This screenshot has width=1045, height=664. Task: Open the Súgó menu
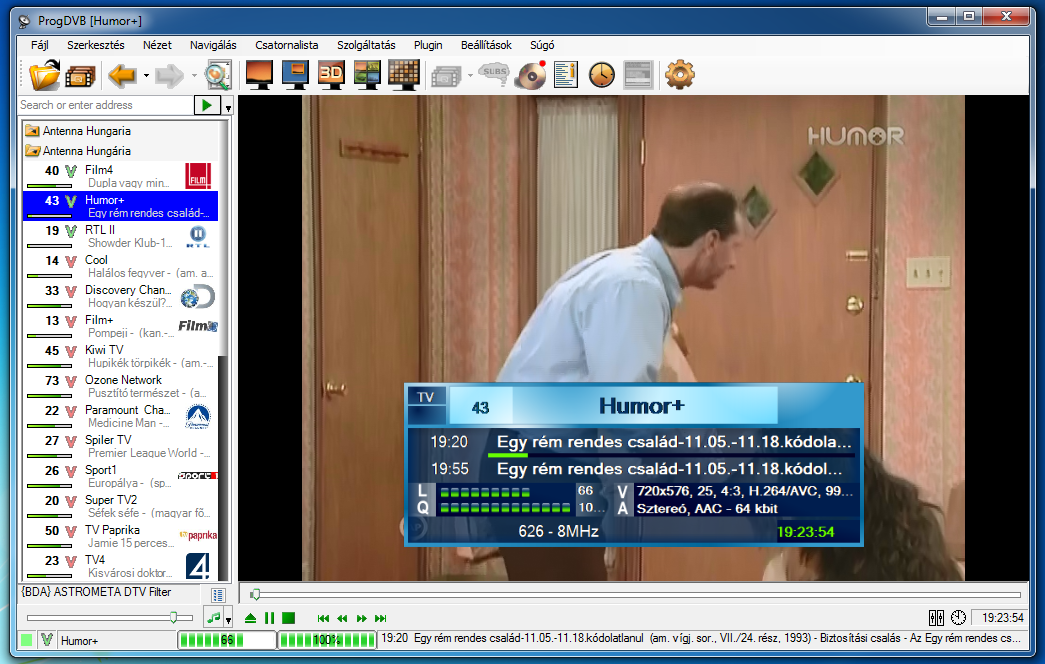tap(542, 45)
